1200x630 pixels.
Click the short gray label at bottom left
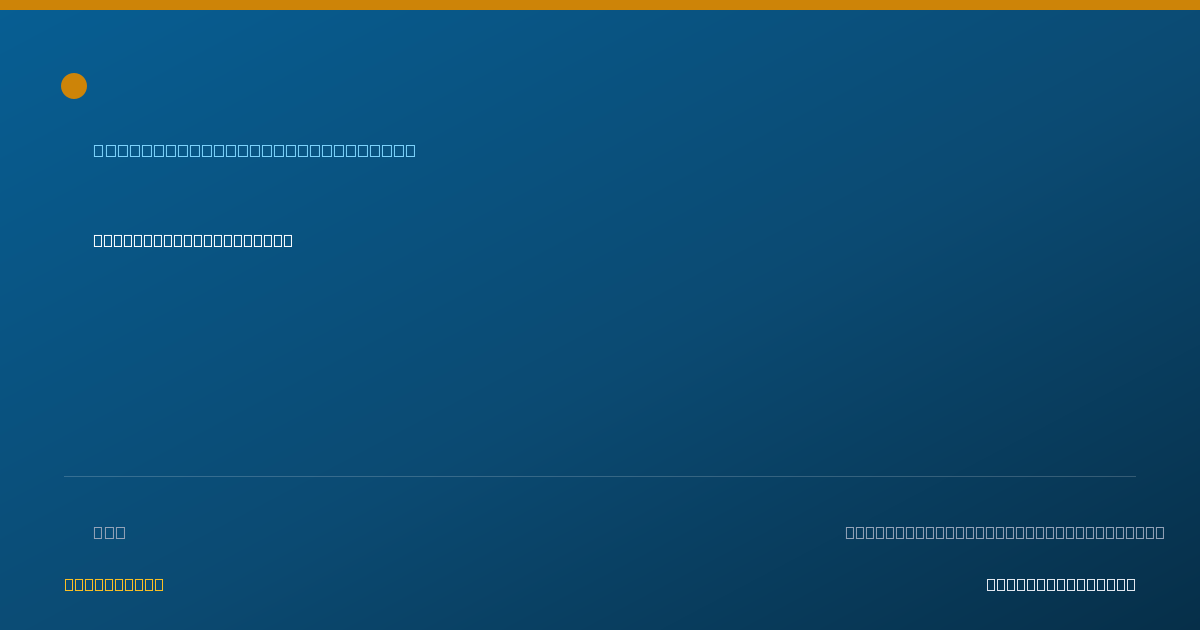(110, 532)
